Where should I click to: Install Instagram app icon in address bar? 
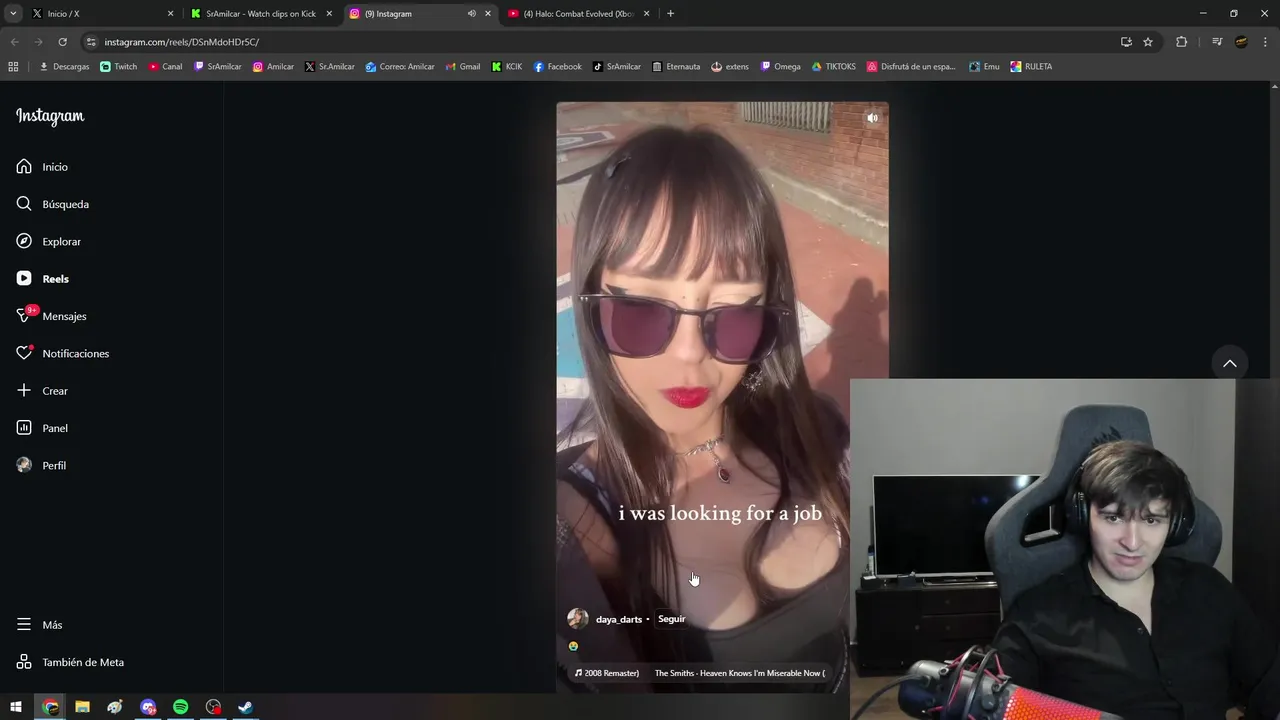coord(1126,42)
